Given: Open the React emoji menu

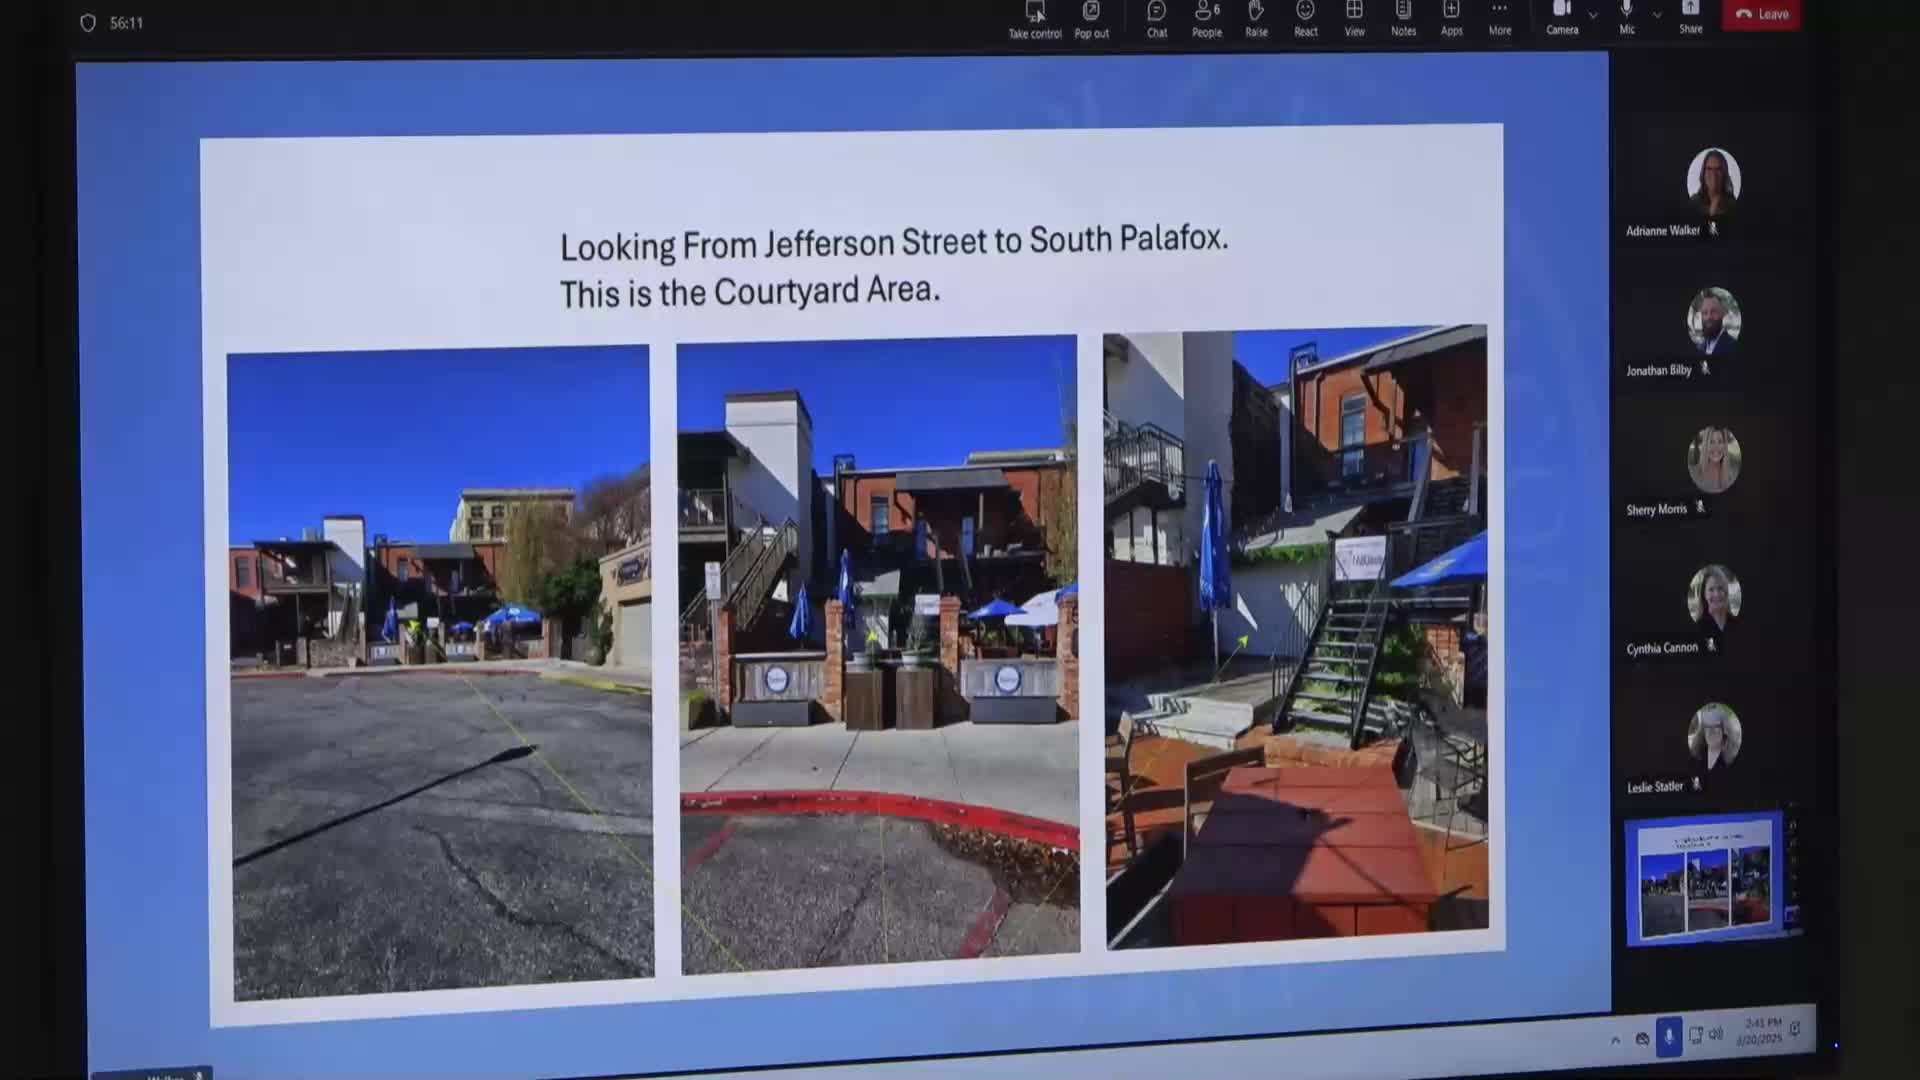Looking at the screenshot, I should (x=1305, y=18).
